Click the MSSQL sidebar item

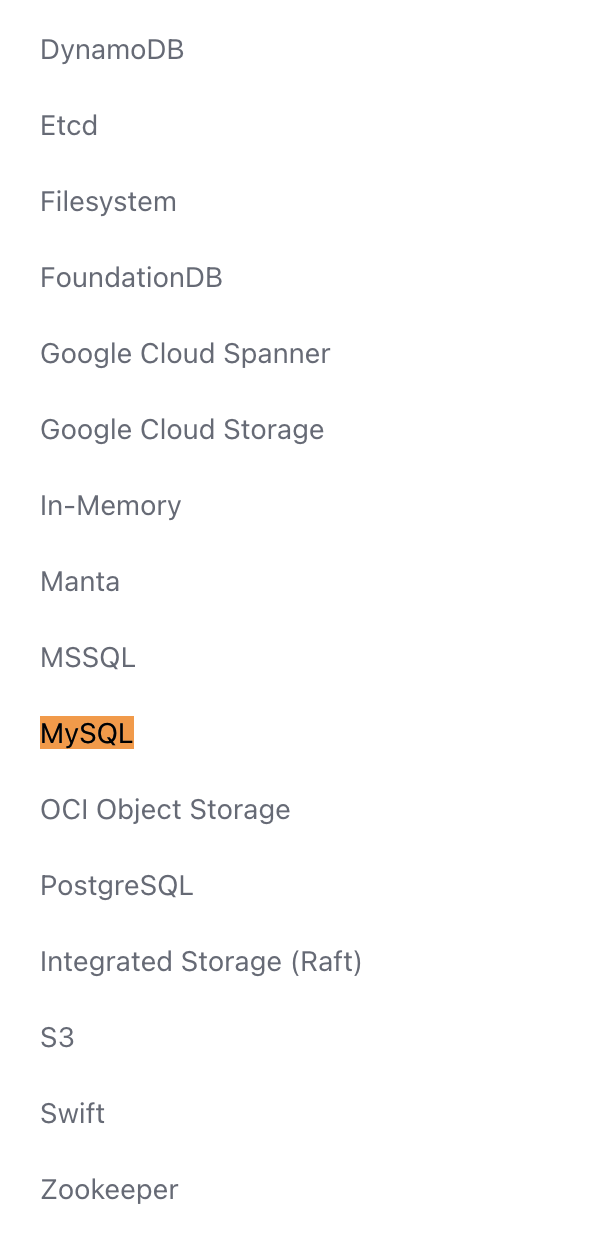pyautogui.click(x=88, y=658)
